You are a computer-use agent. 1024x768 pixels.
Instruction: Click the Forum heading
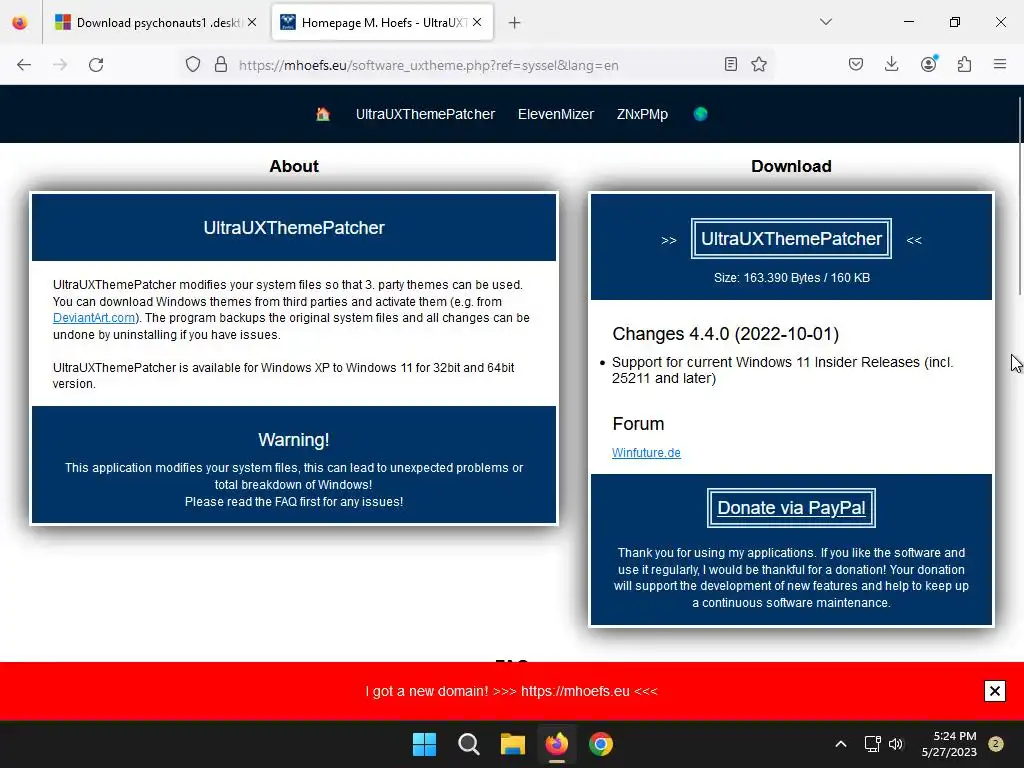click(x=638, y=424)
